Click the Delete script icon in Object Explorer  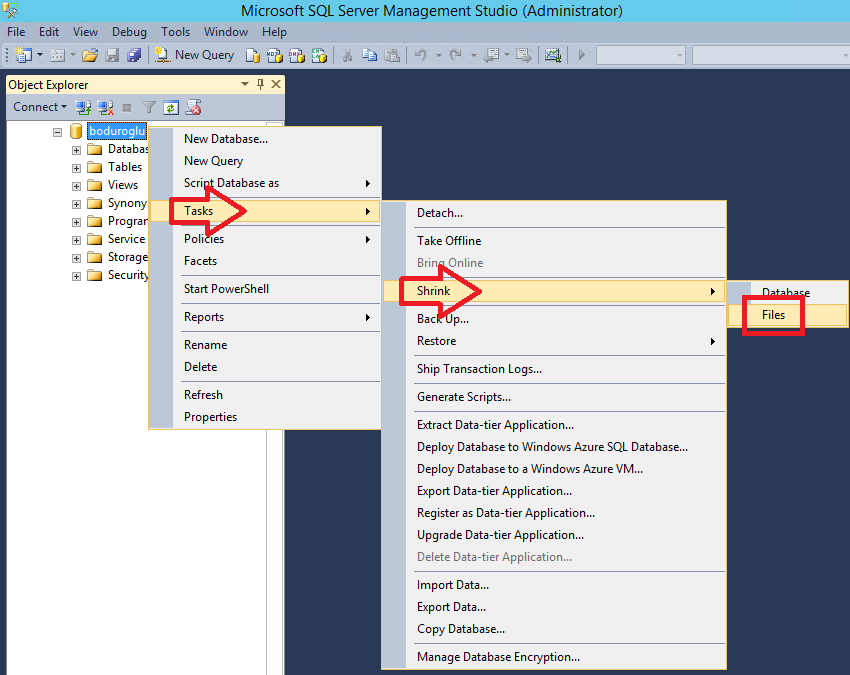(x=194, y=107)
